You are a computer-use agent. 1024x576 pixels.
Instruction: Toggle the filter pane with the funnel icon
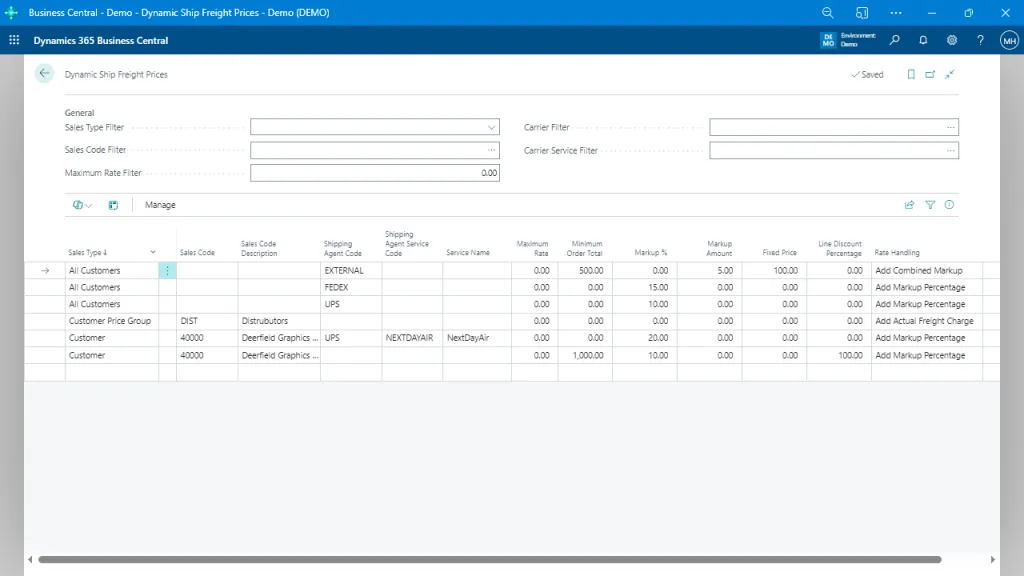[x=929, y=204]
